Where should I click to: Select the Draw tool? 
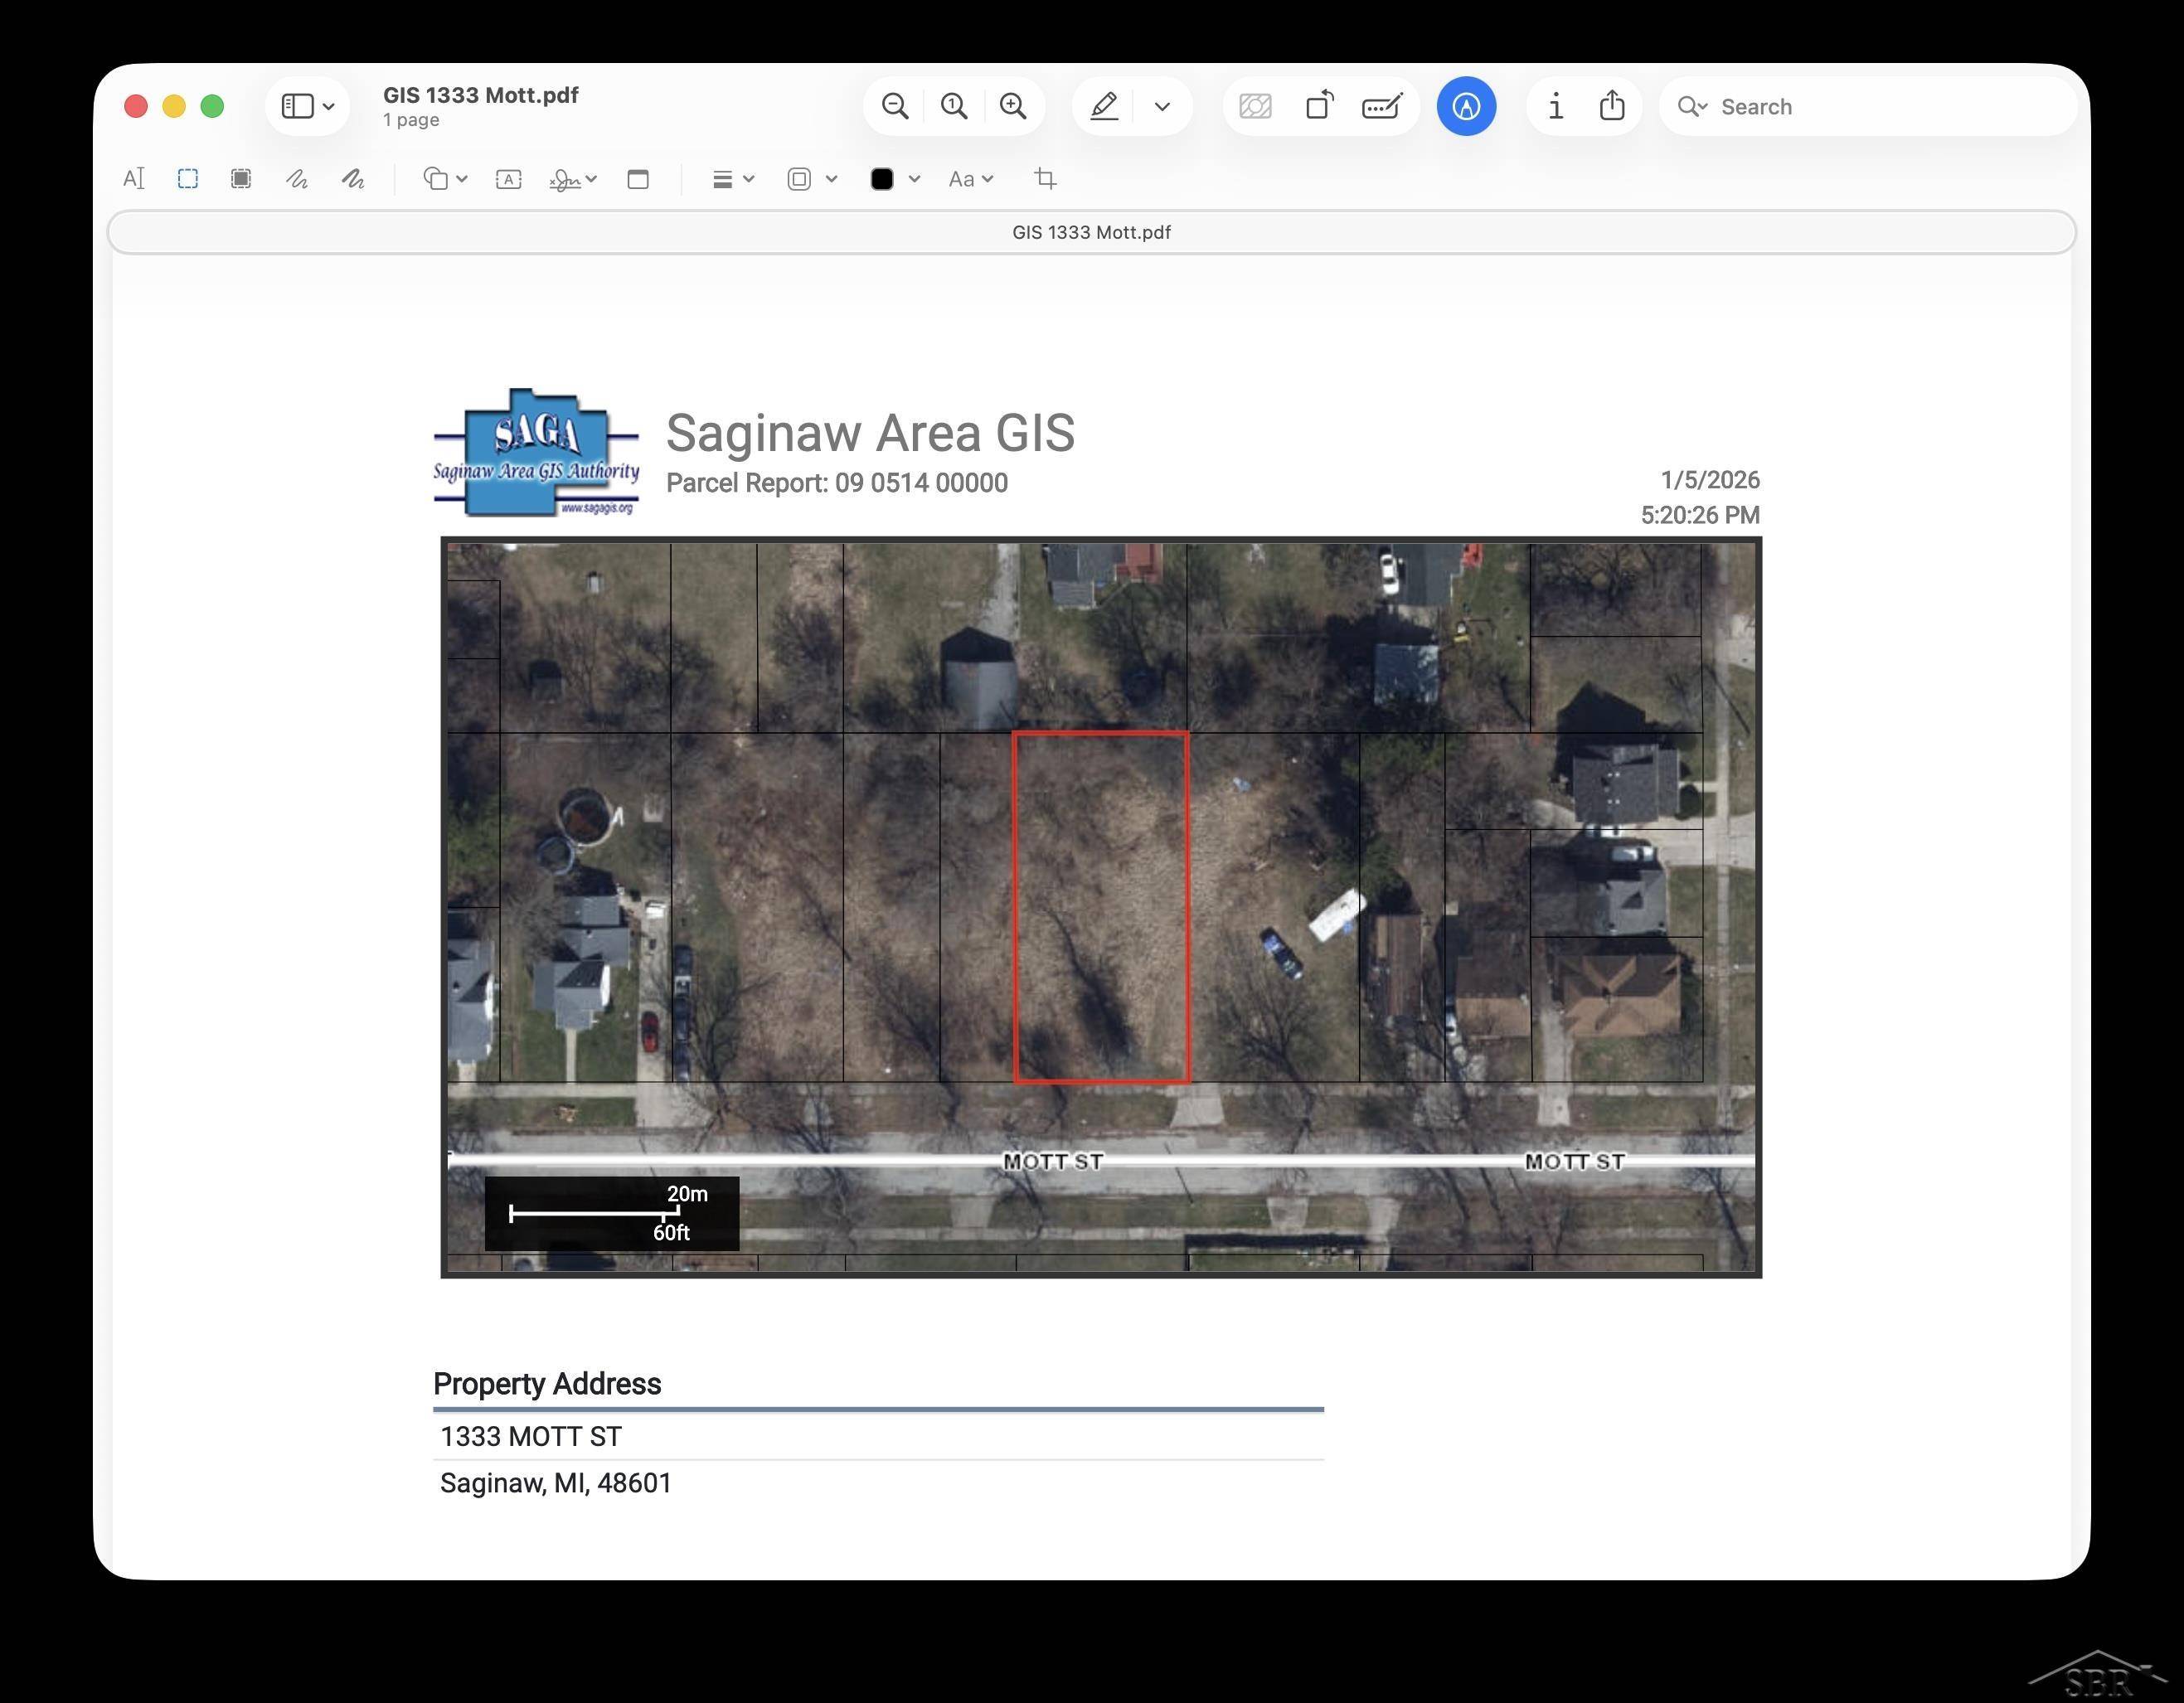point(354,179)
